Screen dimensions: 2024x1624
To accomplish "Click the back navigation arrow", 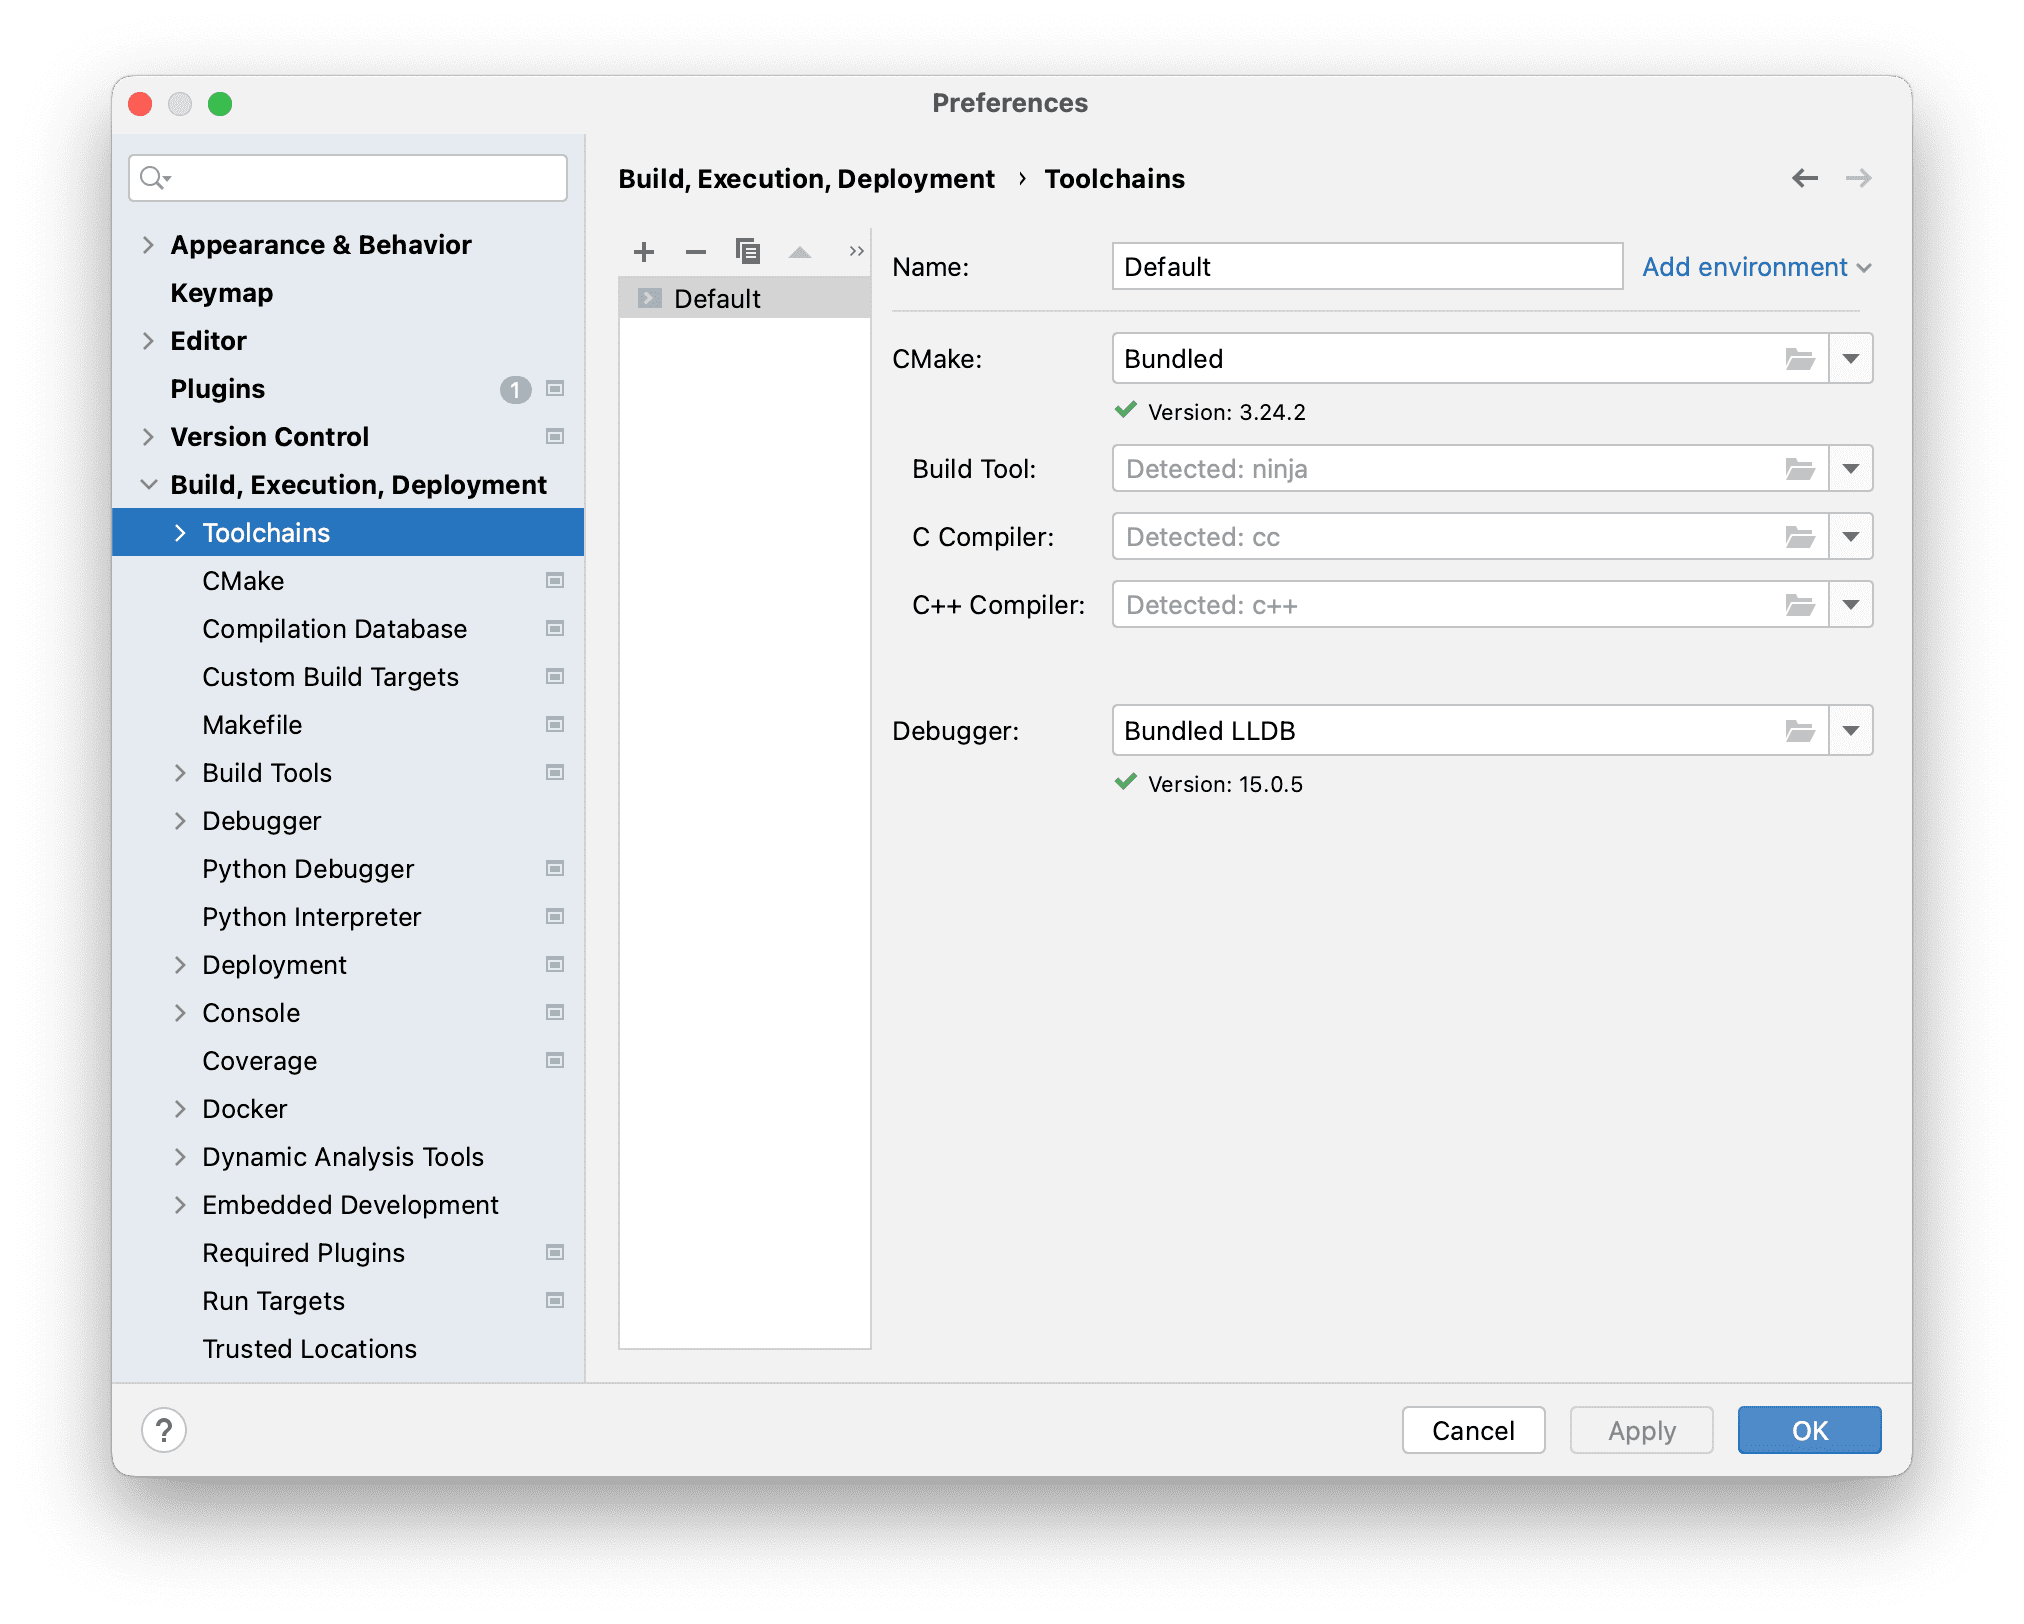I will pos(1805,179).
